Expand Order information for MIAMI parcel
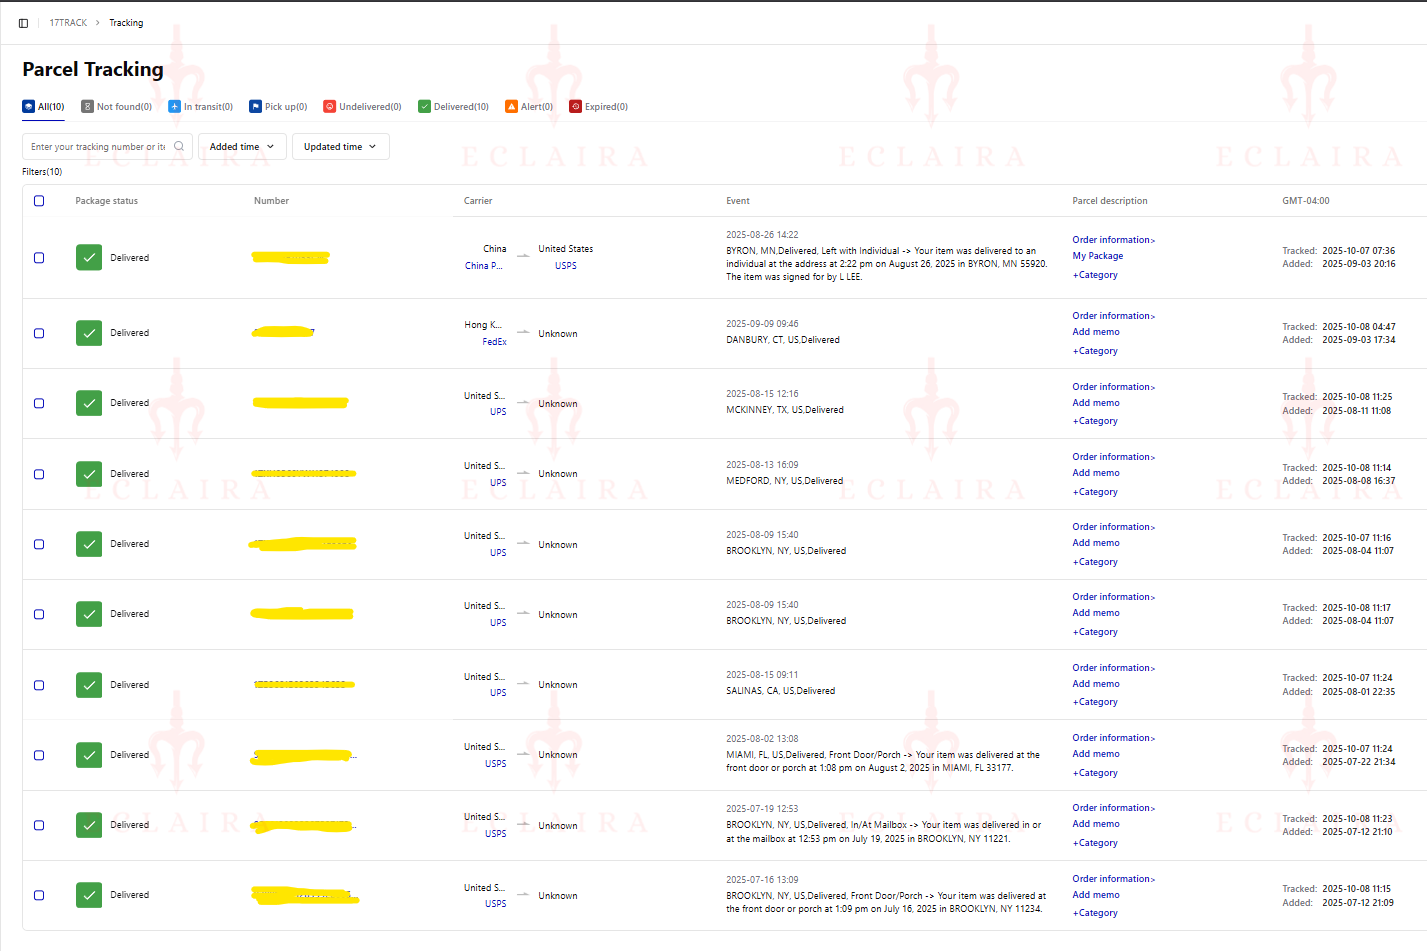1427x951 pixels. pyautogui.click(x=1113, y=738)
